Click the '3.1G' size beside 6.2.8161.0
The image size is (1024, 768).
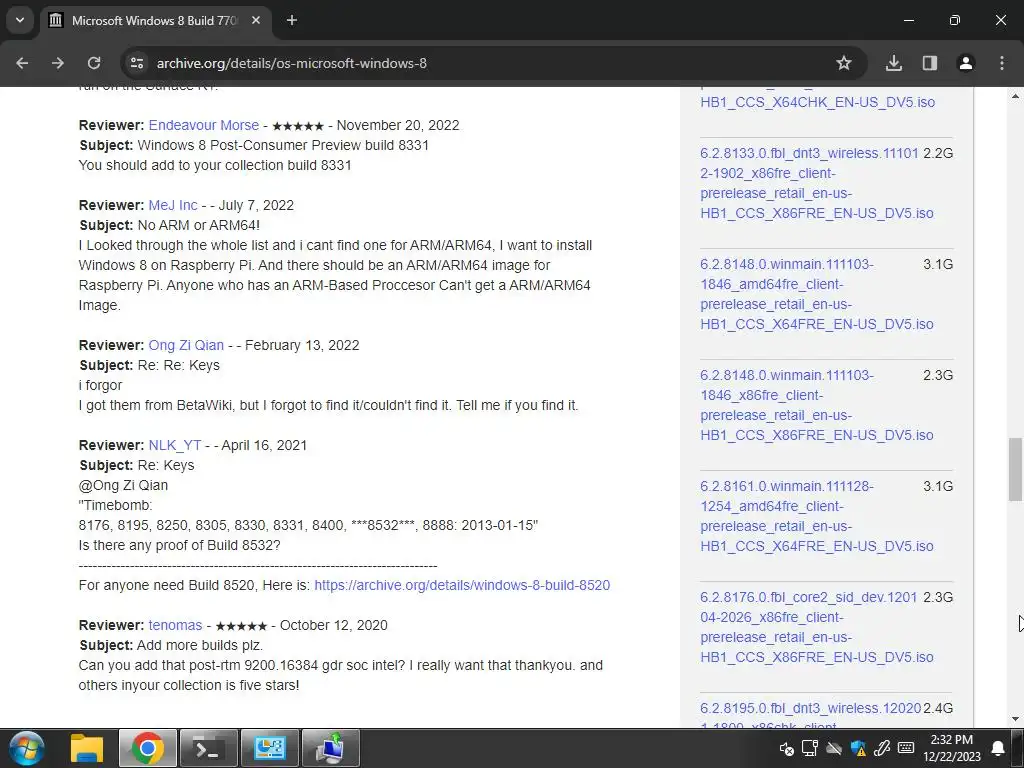938,487
